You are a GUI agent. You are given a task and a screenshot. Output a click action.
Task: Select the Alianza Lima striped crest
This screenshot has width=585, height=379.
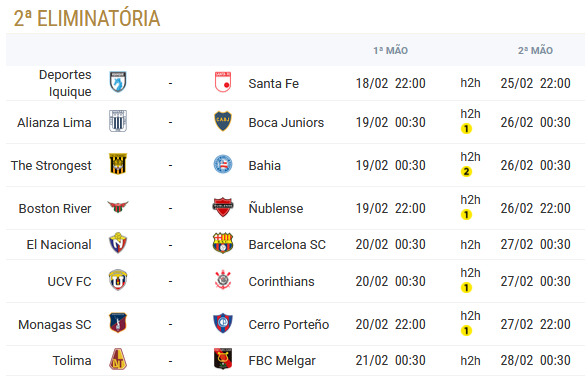[118, 121]
